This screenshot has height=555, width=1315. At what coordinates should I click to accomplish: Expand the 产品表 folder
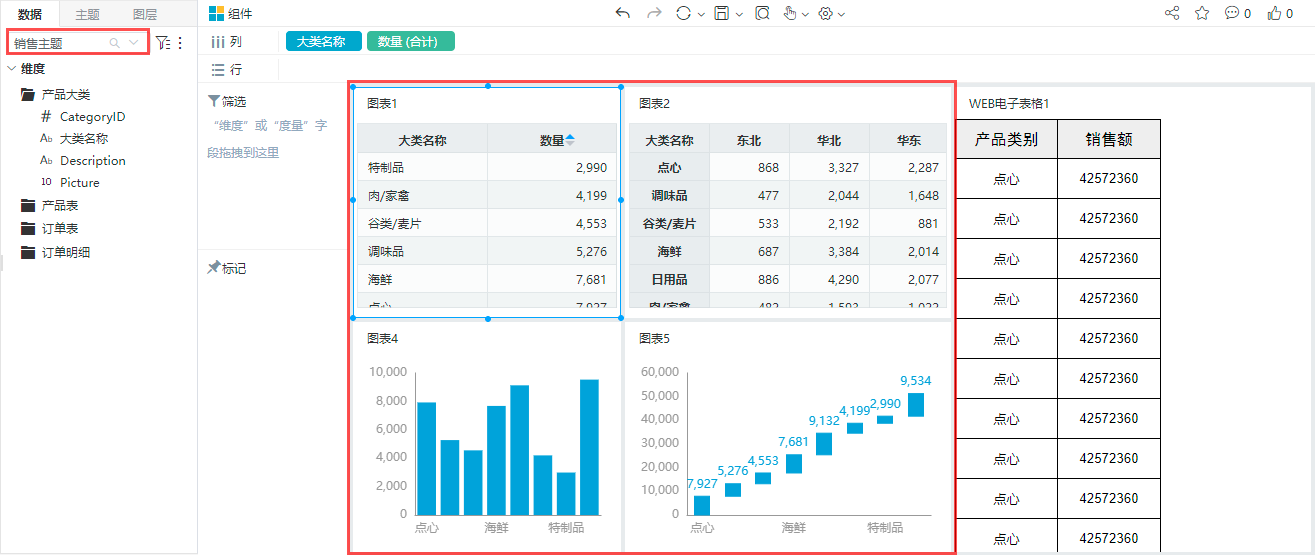[x=28, y=205]
